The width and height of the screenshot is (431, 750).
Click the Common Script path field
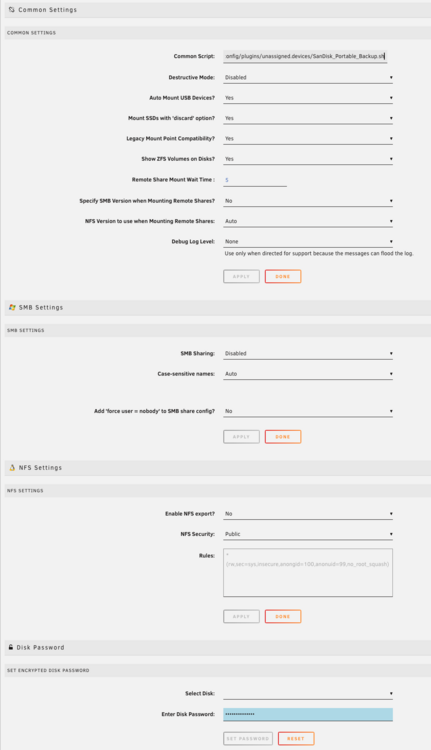click(305, 56)
